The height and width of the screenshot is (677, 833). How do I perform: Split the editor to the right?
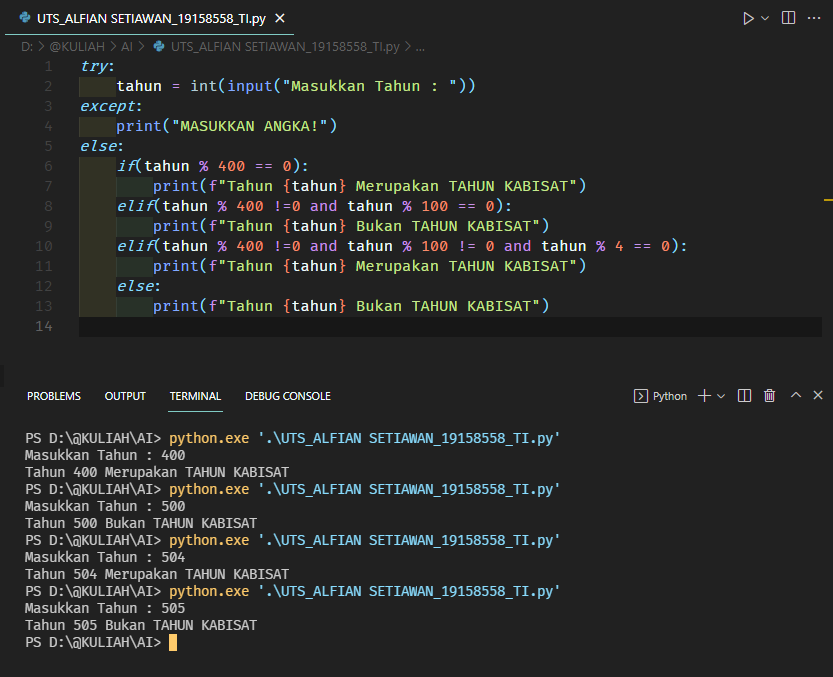(x=789, y=18)
